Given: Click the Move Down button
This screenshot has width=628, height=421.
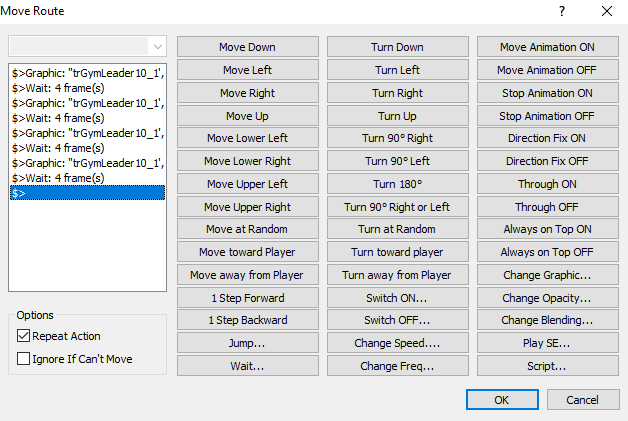Looking at the screenshot, I should (x=248, y=47).
